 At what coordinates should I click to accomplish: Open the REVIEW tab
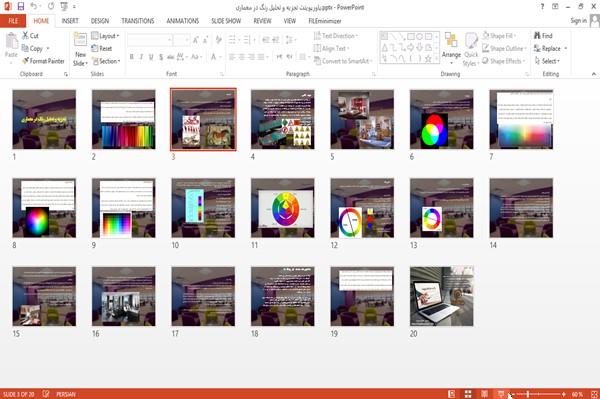coord(262,21)
